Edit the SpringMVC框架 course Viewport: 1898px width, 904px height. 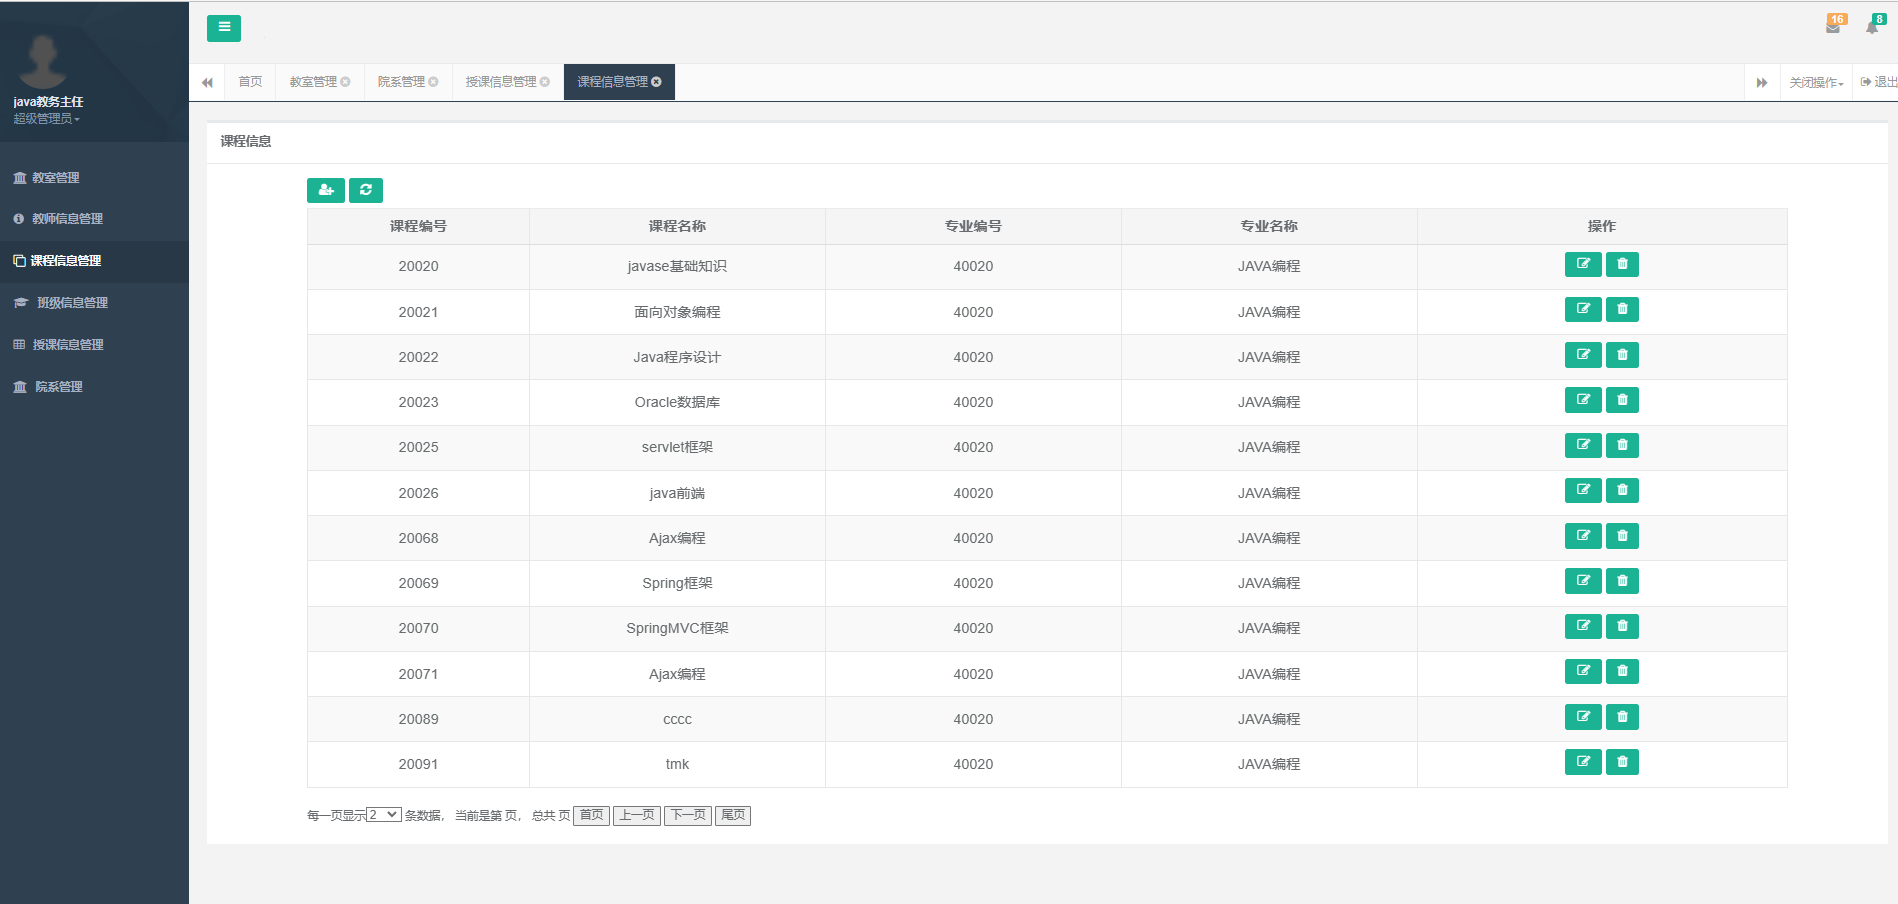point(1583,626)
